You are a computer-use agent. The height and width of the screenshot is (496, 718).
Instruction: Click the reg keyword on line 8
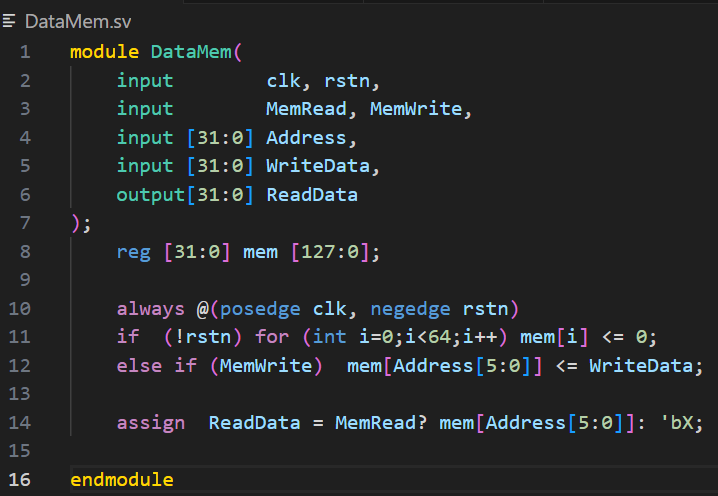point(133,252)
